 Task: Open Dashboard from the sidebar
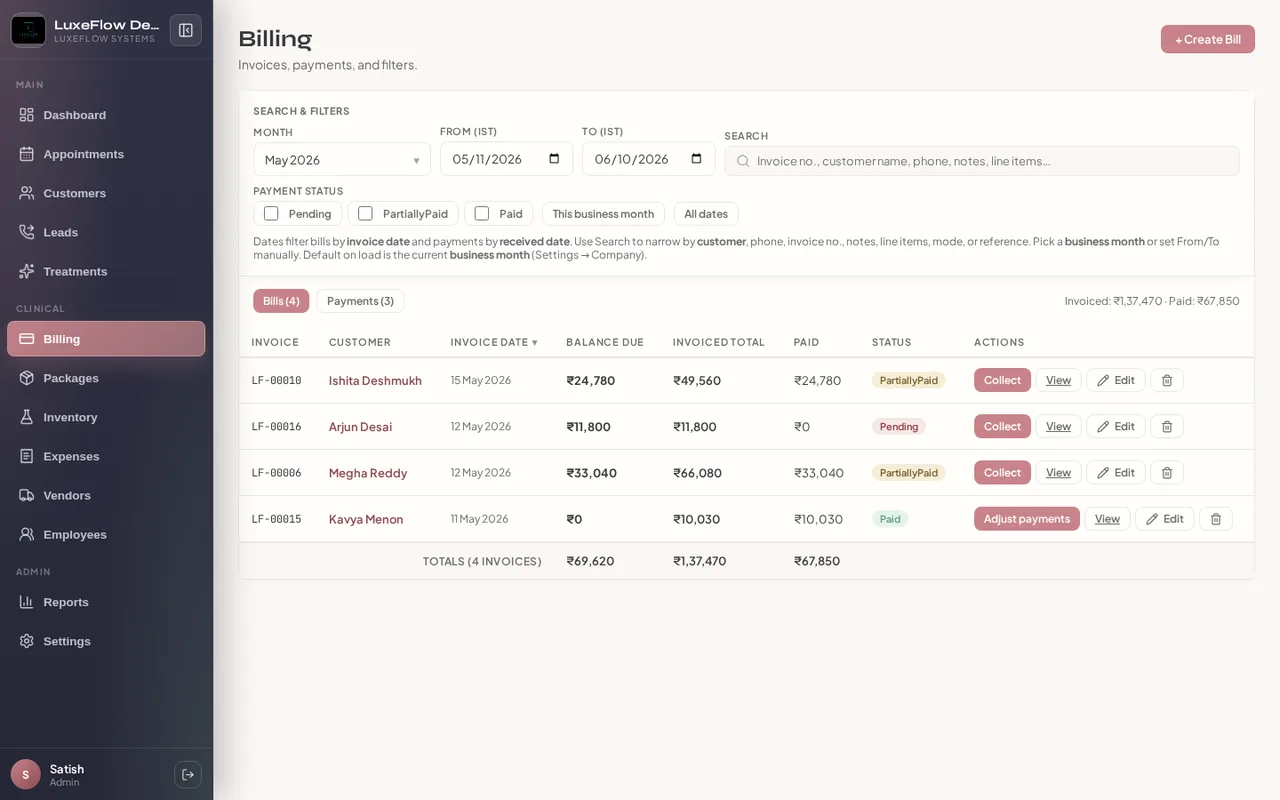click(x=106, y=115)
